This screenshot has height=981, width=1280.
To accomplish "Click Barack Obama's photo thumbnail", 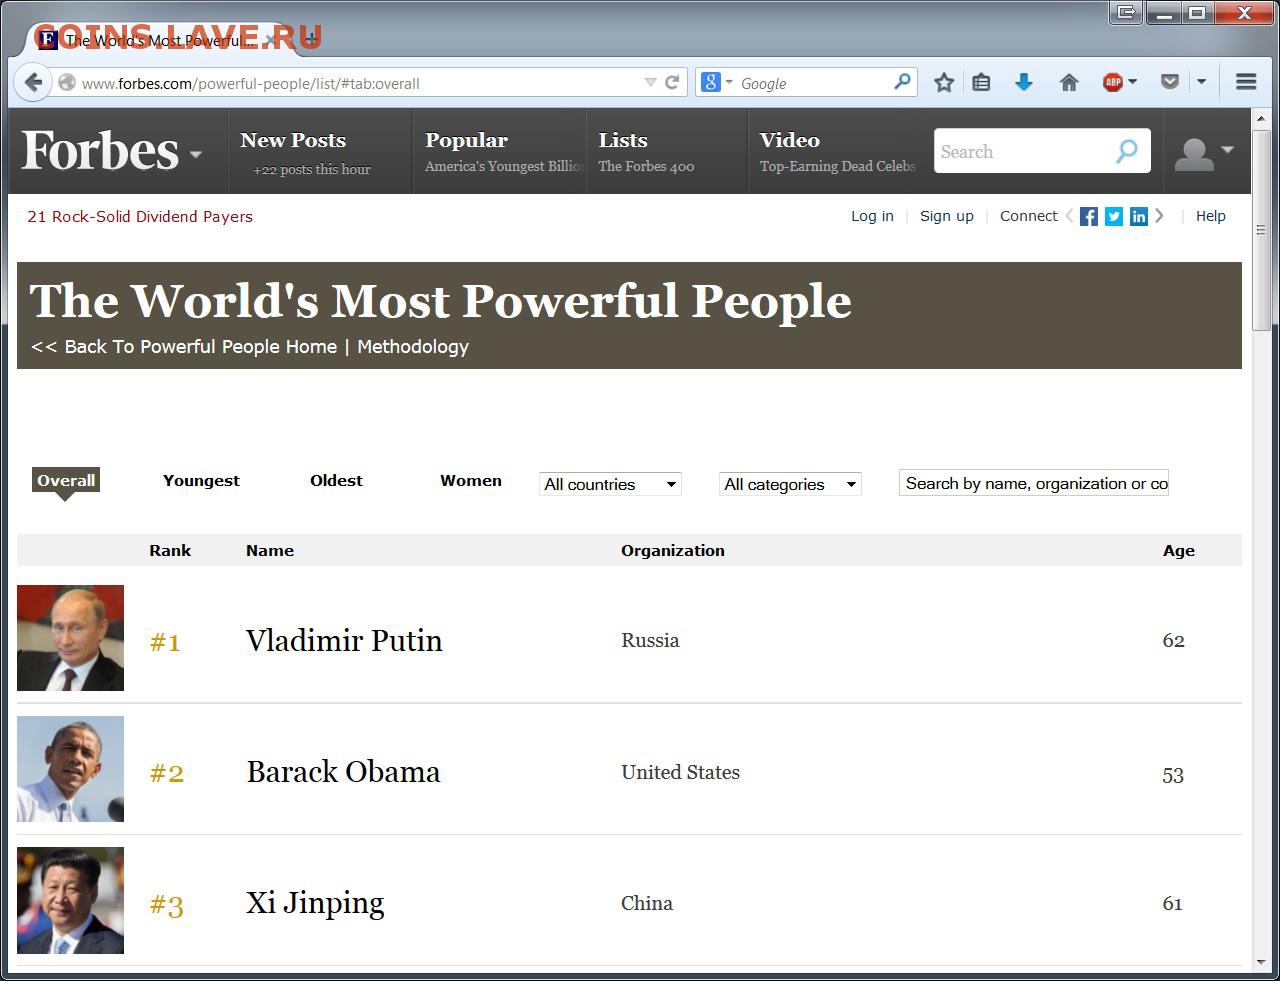I will tap(70, 769).
